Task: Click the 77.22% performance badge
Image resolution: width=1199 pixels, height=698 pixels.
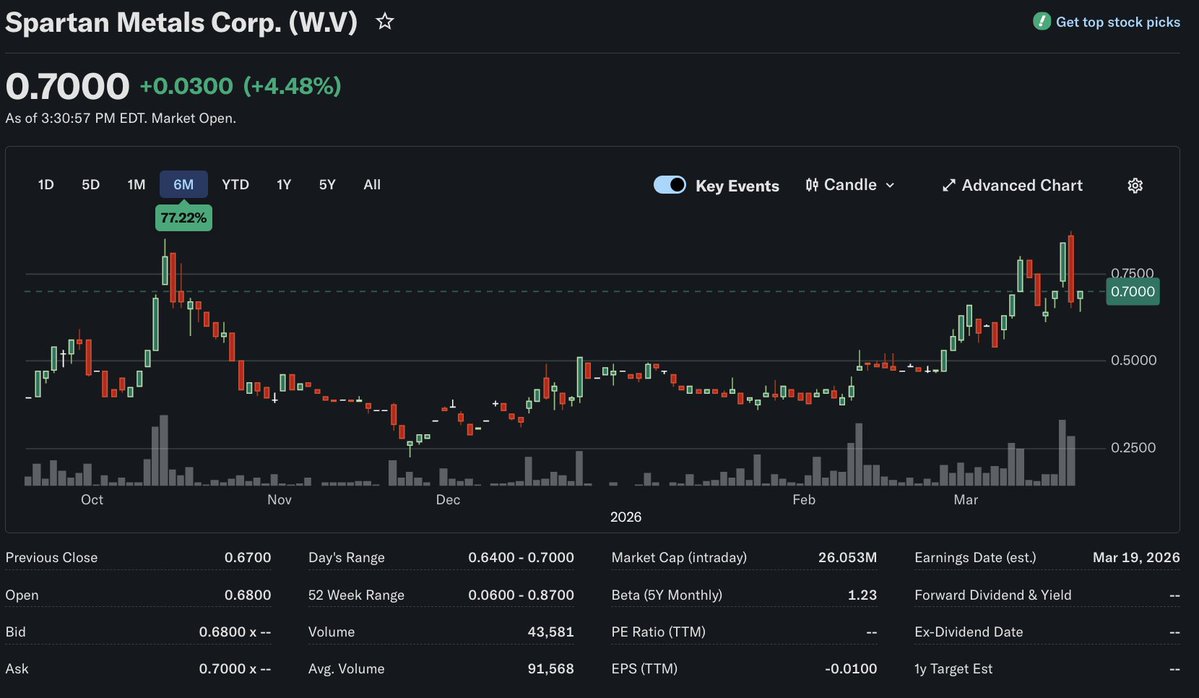Action: 184,218
